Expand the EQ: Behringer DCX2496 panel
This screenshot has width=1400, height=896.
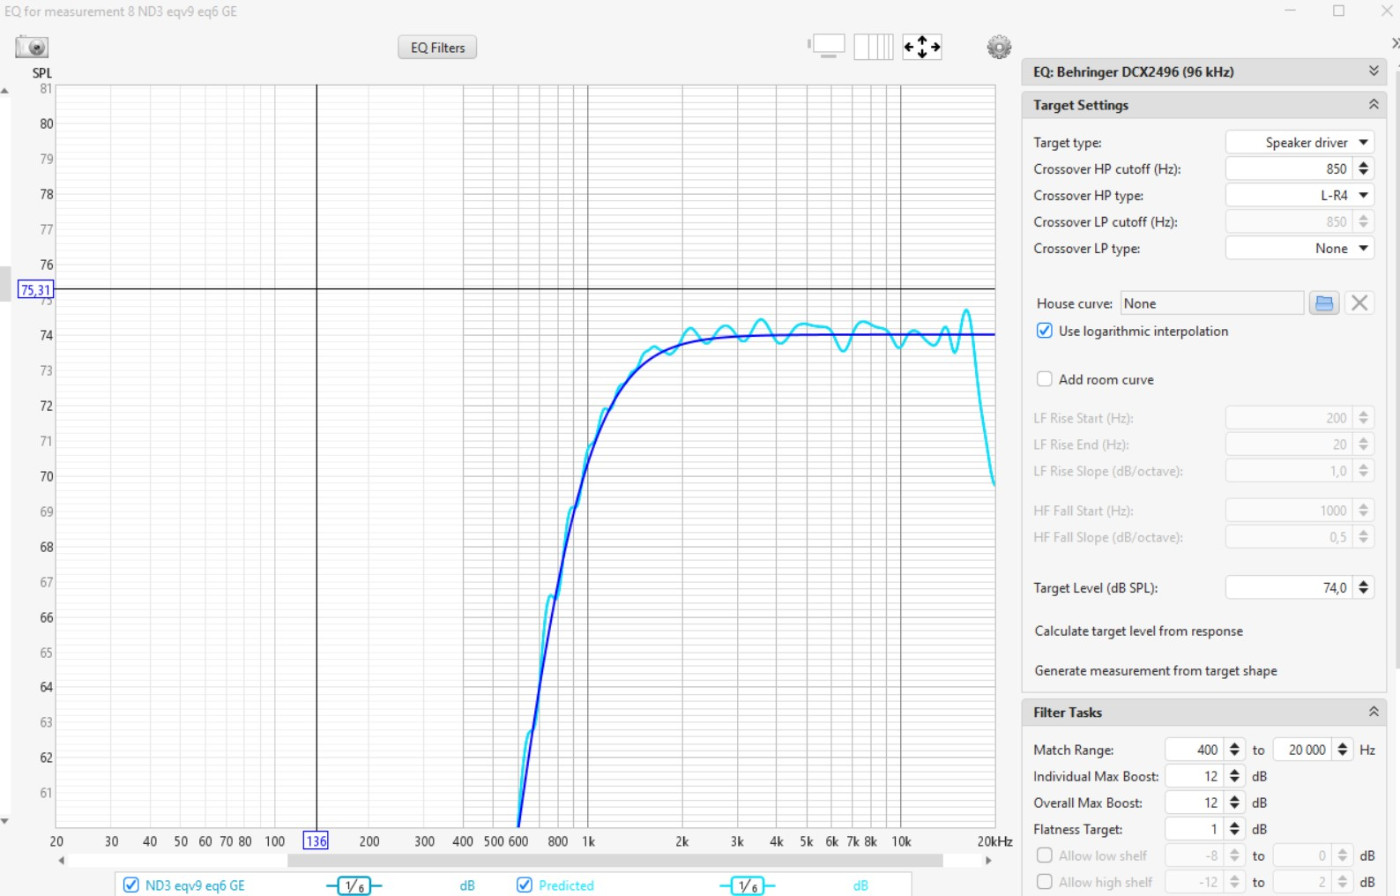pyautogui.click(x=1373, y=72)
